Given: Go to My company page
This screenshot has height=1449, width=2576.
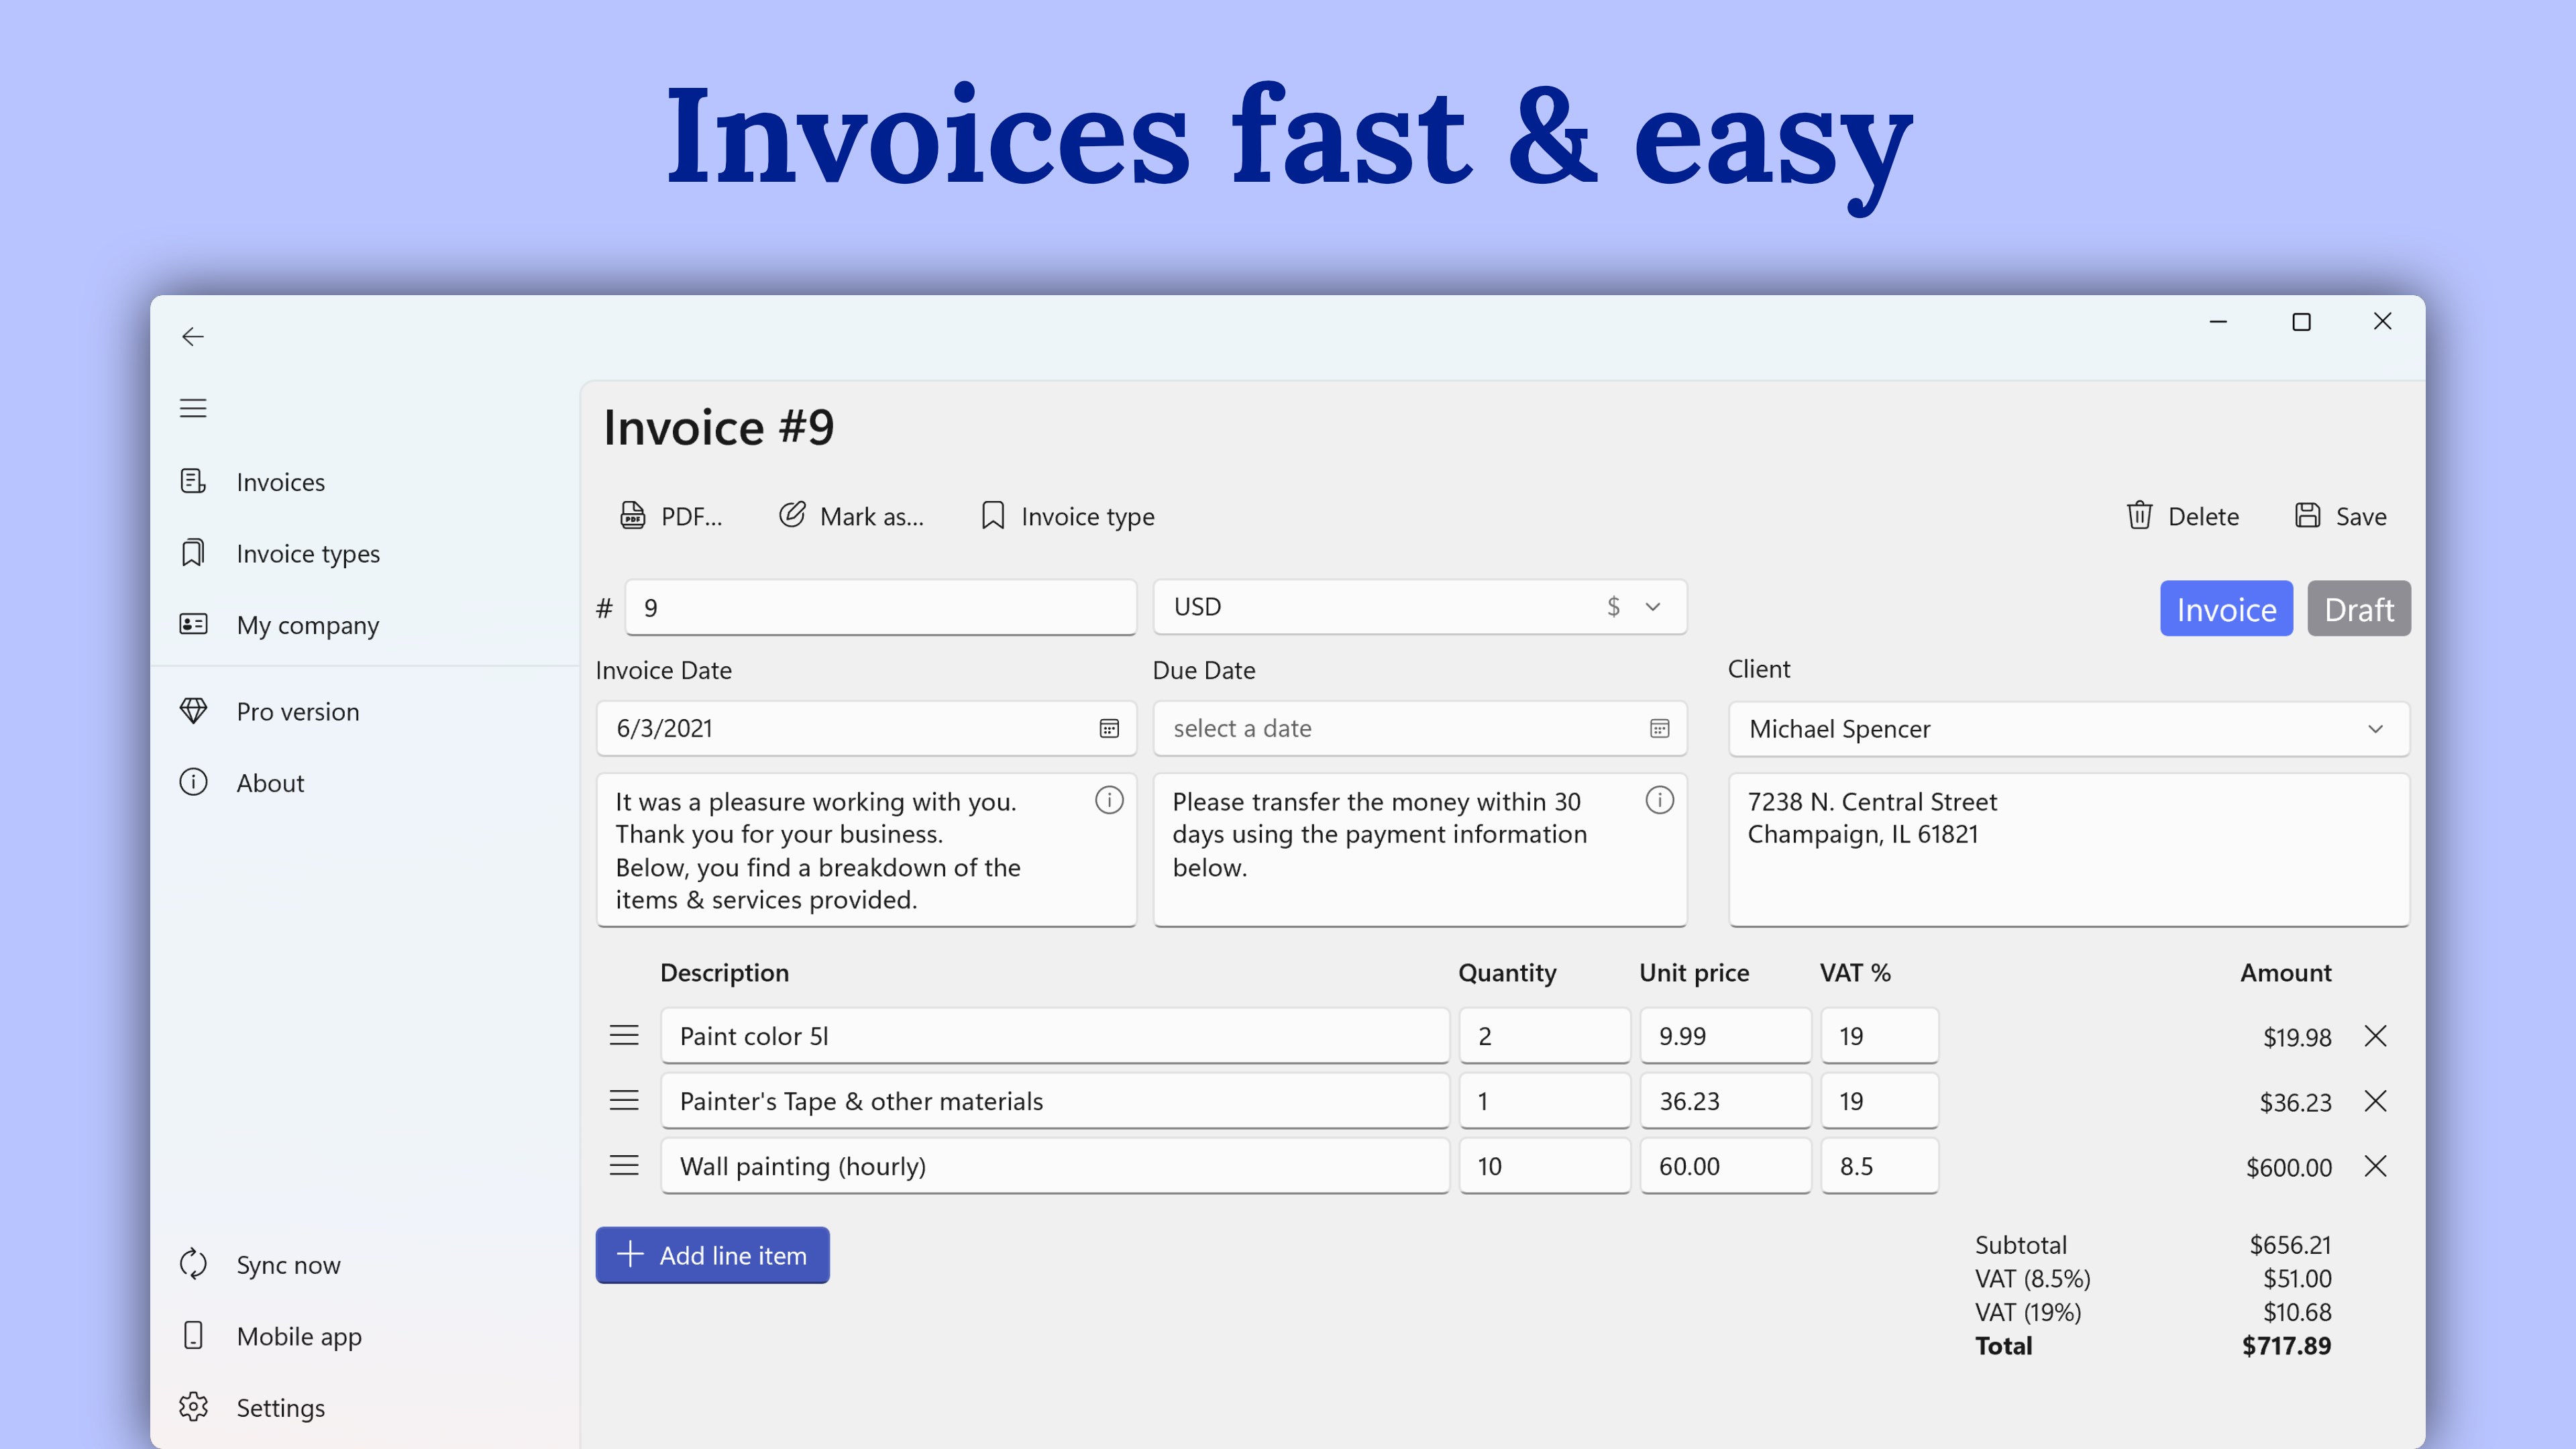Looking at the screenshot, I should (307, 625).
